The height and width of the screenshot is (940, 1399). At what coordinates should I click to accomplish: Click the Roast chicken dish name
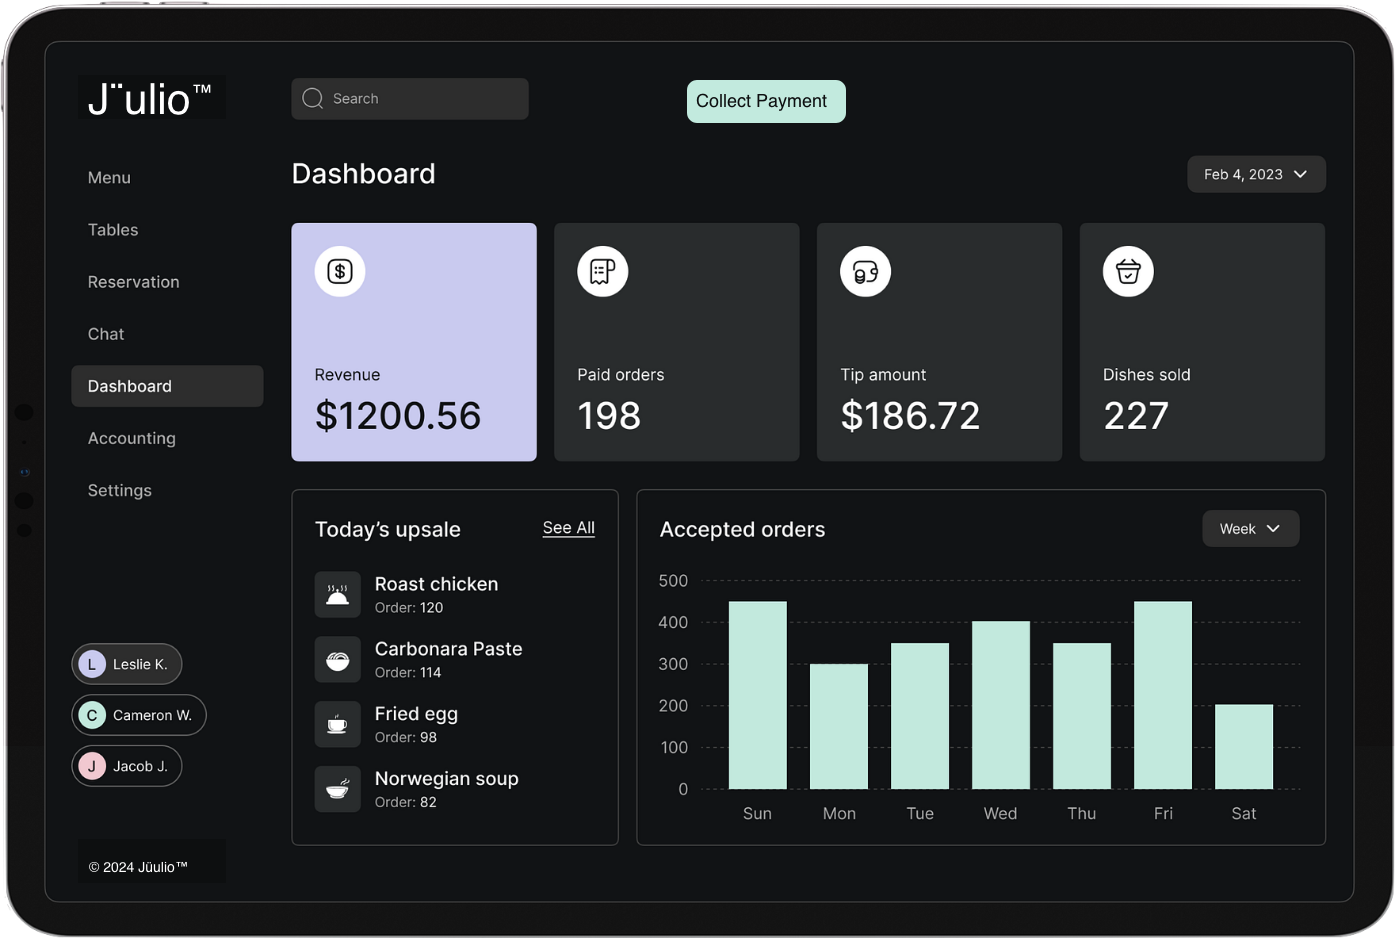click(x=436, y=584)
